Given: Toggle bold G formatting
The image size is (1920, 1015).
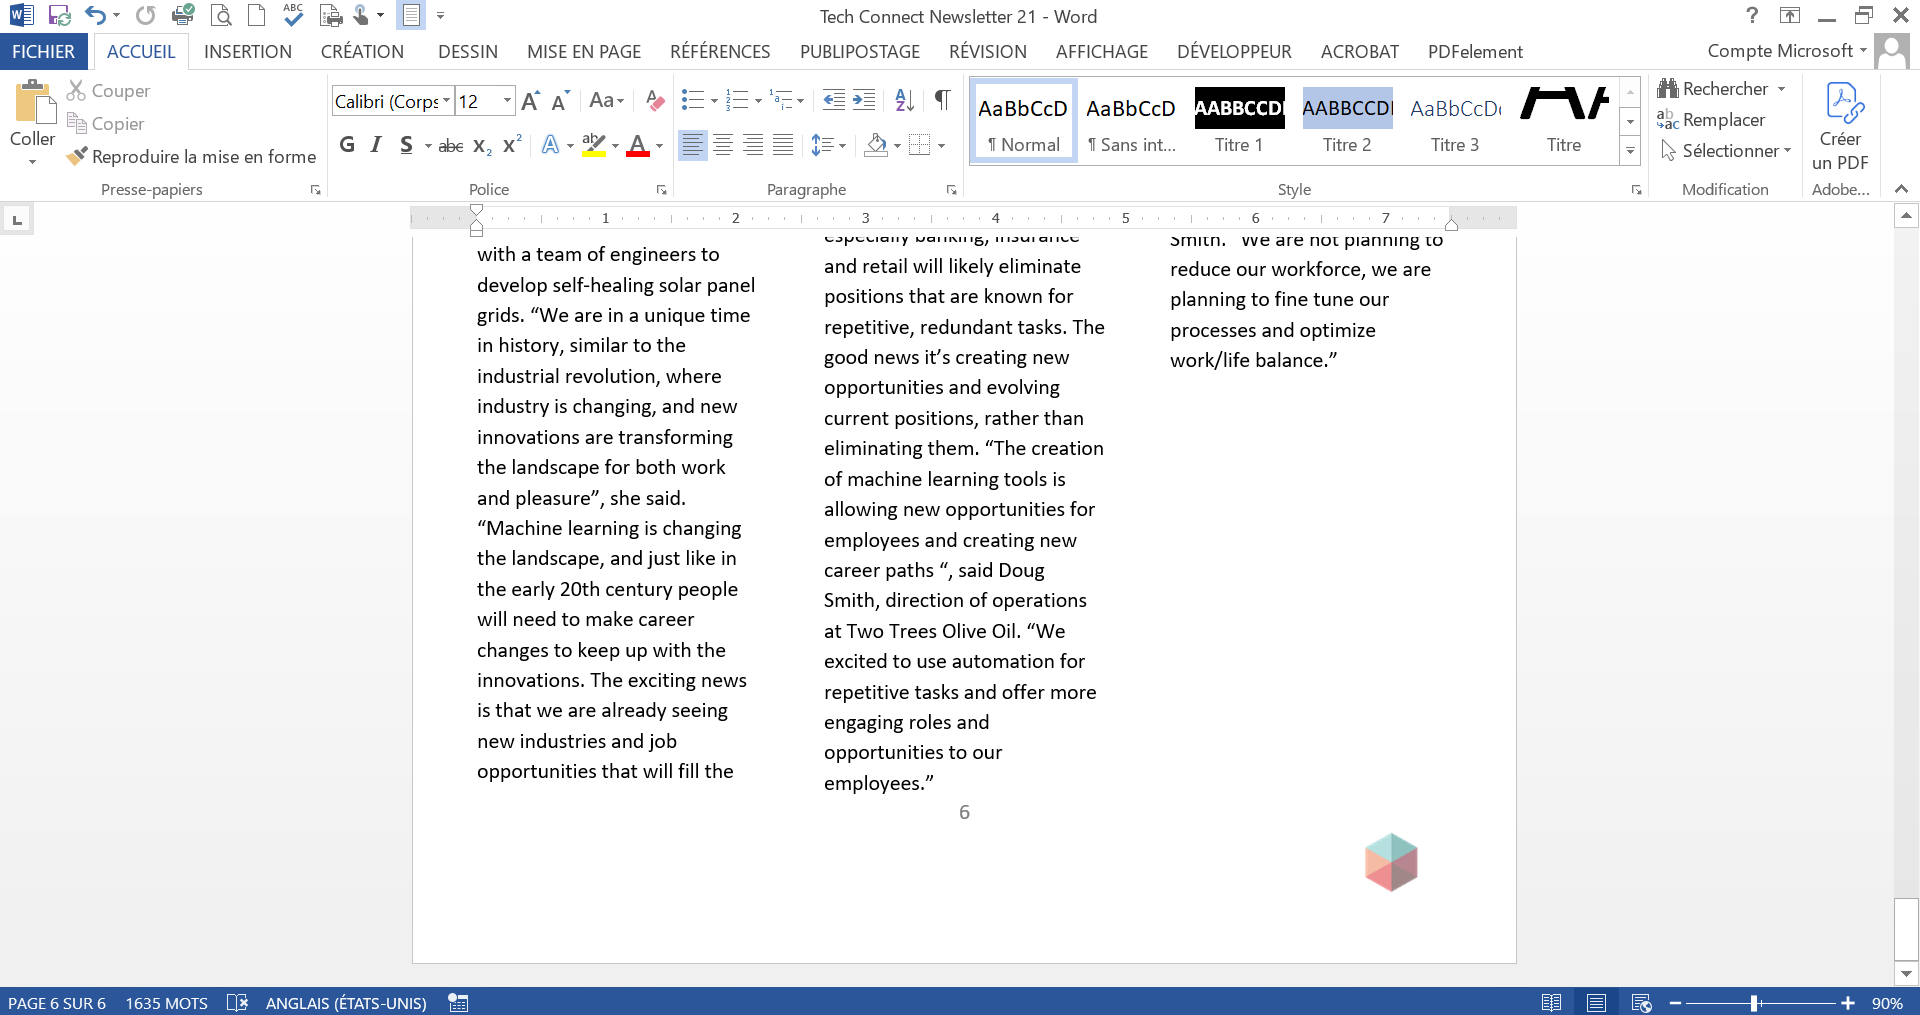Looking at the screenshot, I should tap(347, 145).
